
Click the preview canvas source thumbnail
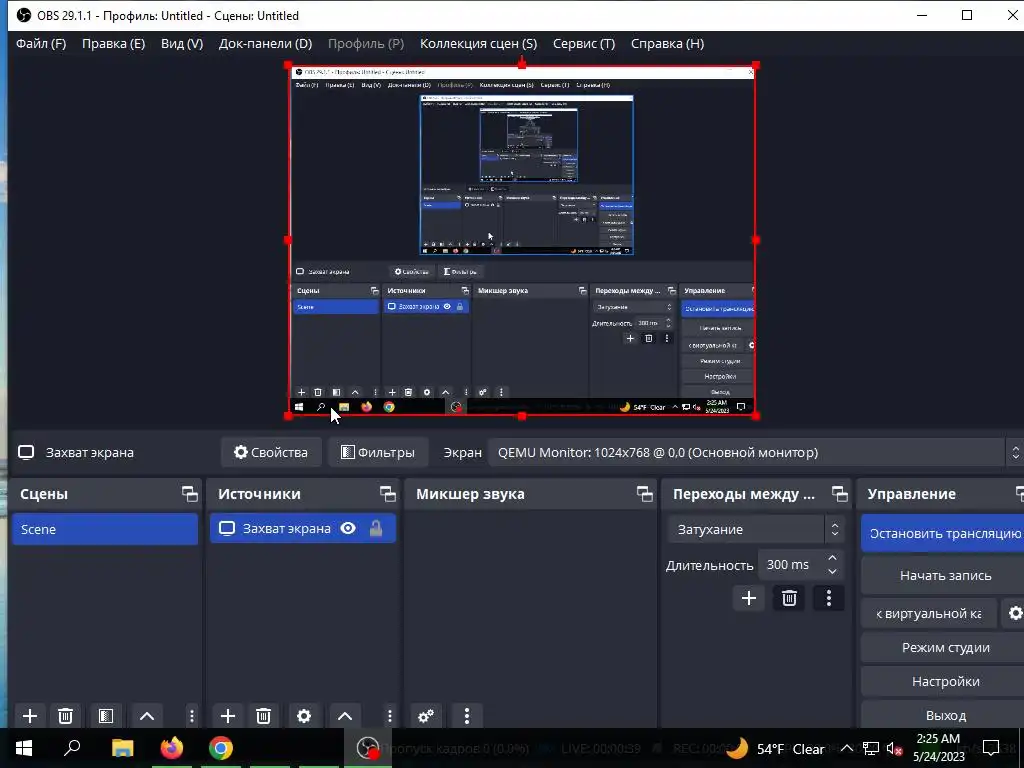(522, 240)
